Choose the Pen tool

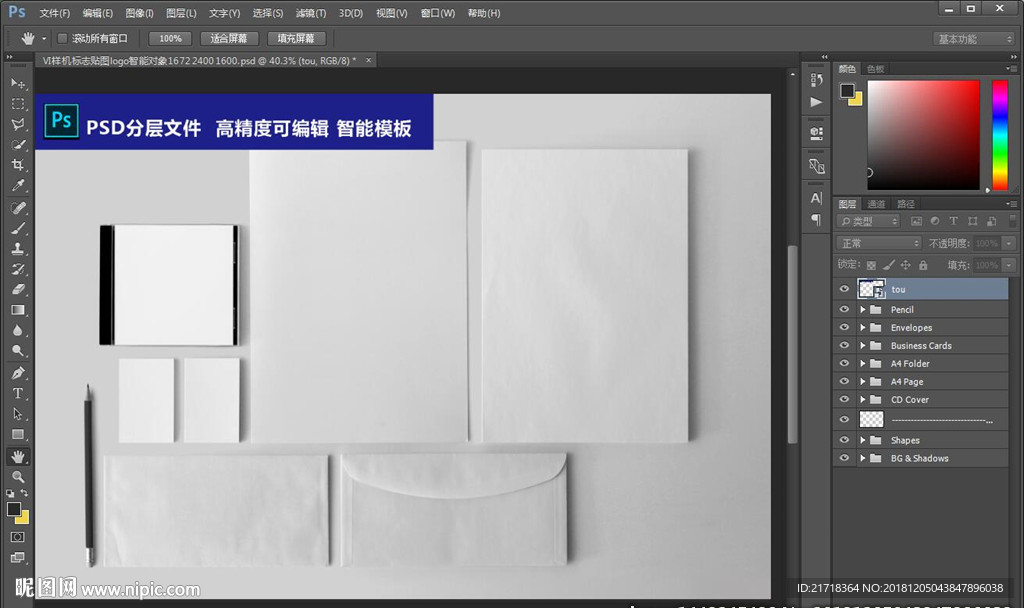(x=18, y=372)
